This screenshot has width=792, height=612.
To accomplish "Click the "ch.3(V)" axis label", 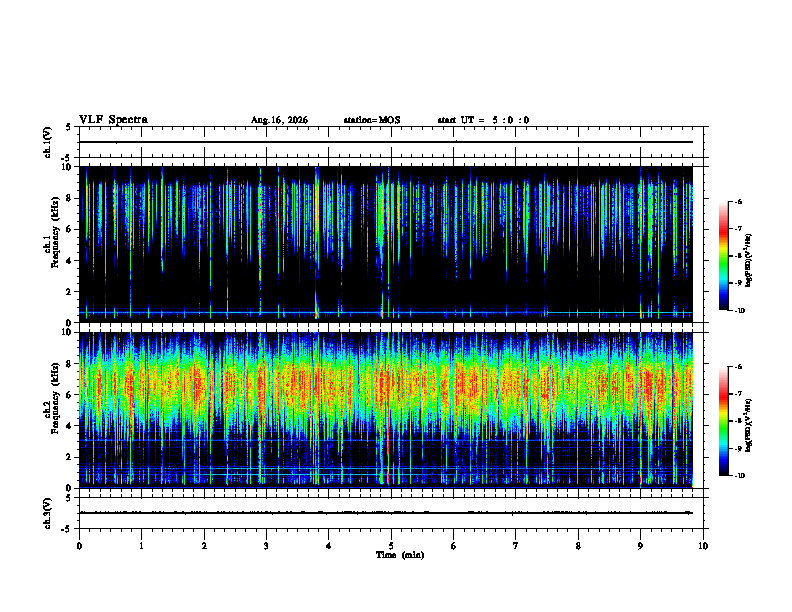I will click(x=47, y=514).
